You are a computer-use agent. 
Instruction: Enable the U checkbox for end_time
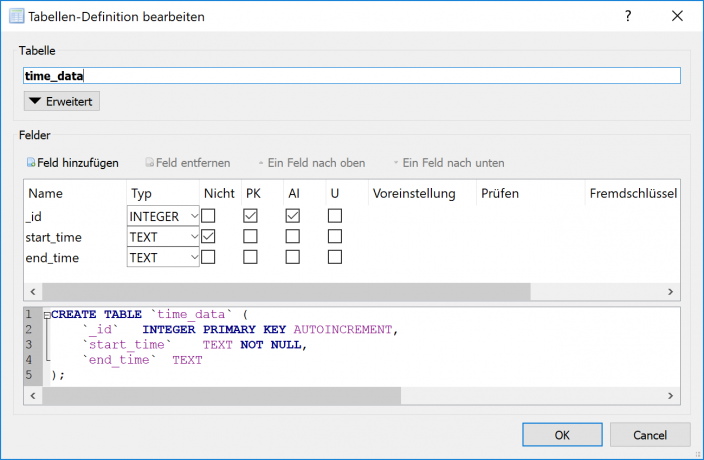click(335, 257)
